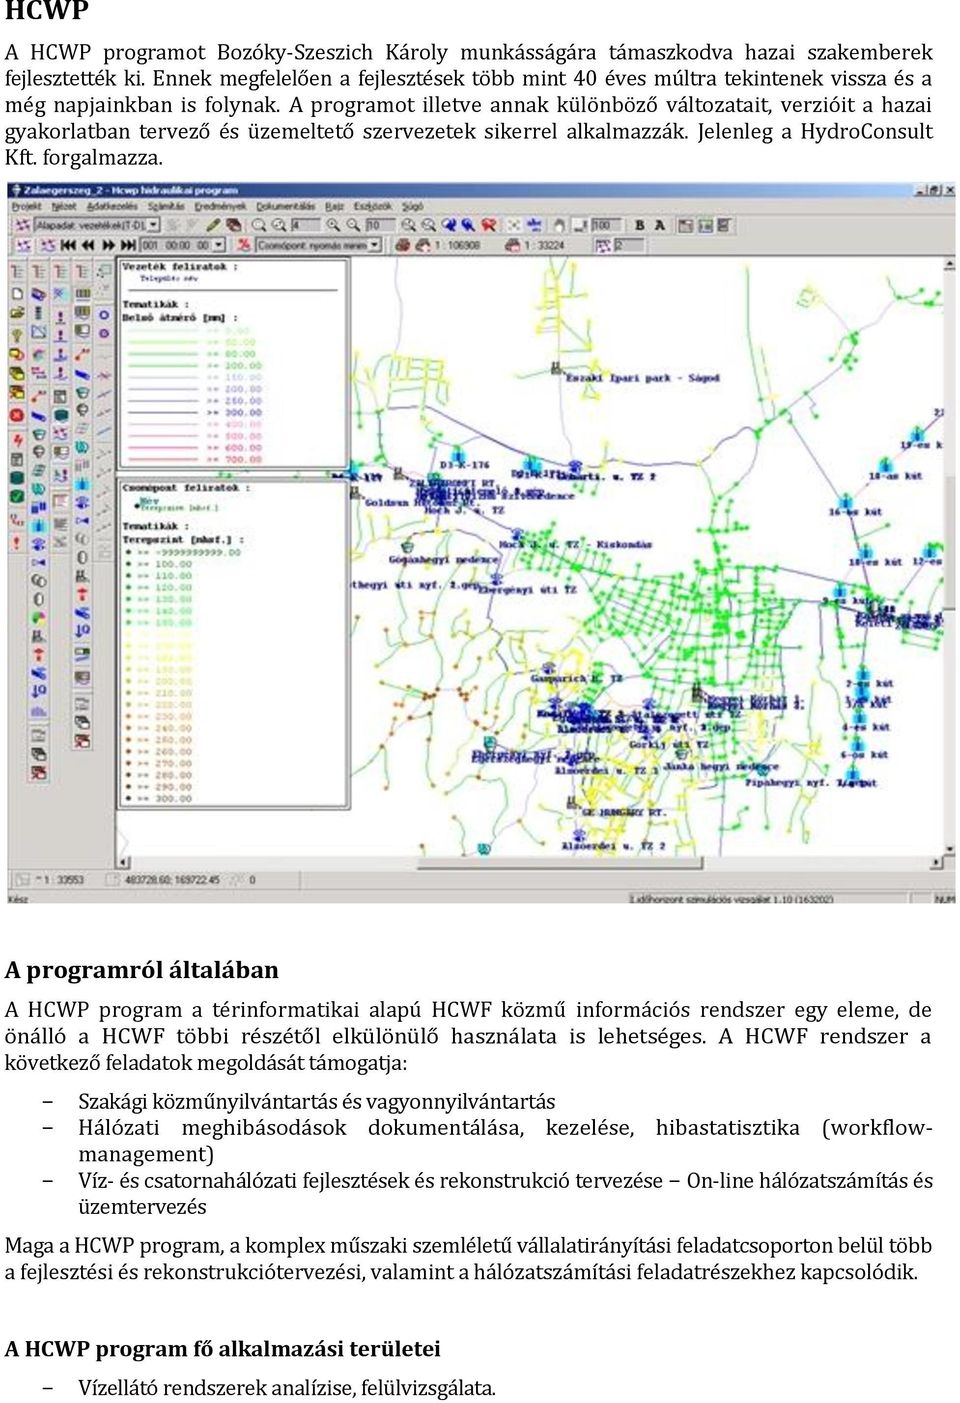Click the vertical scrollbar up arrow
This screenshot has height=1403, width=960.
948,264
